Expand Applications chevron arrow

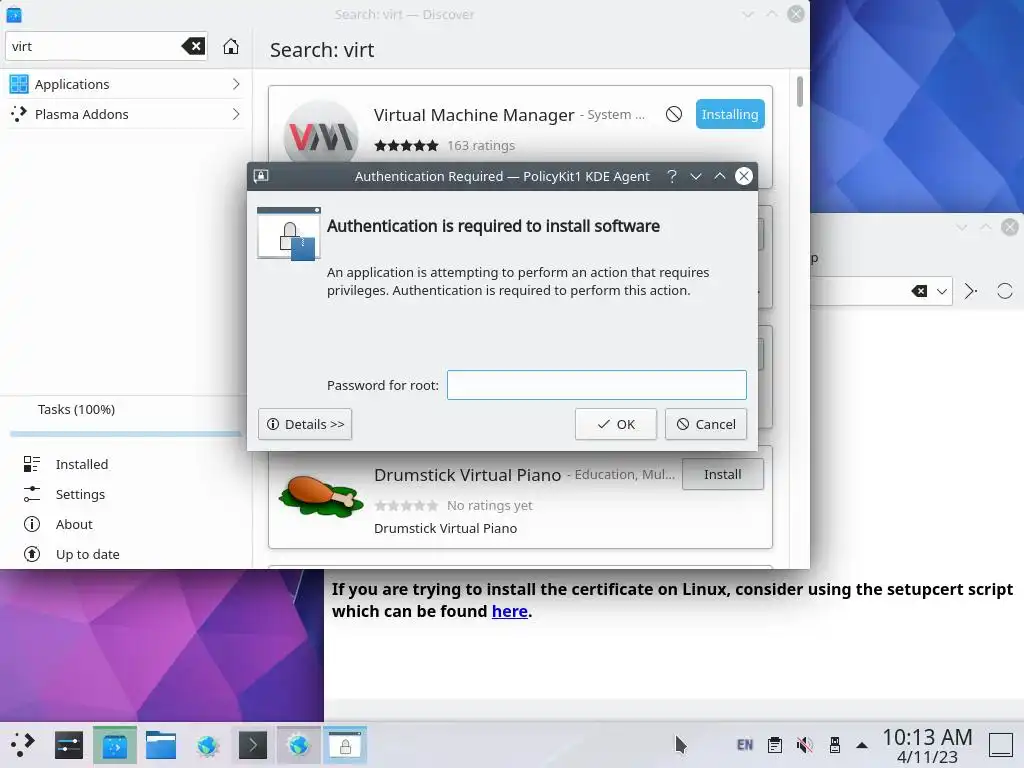click(236, 84)
